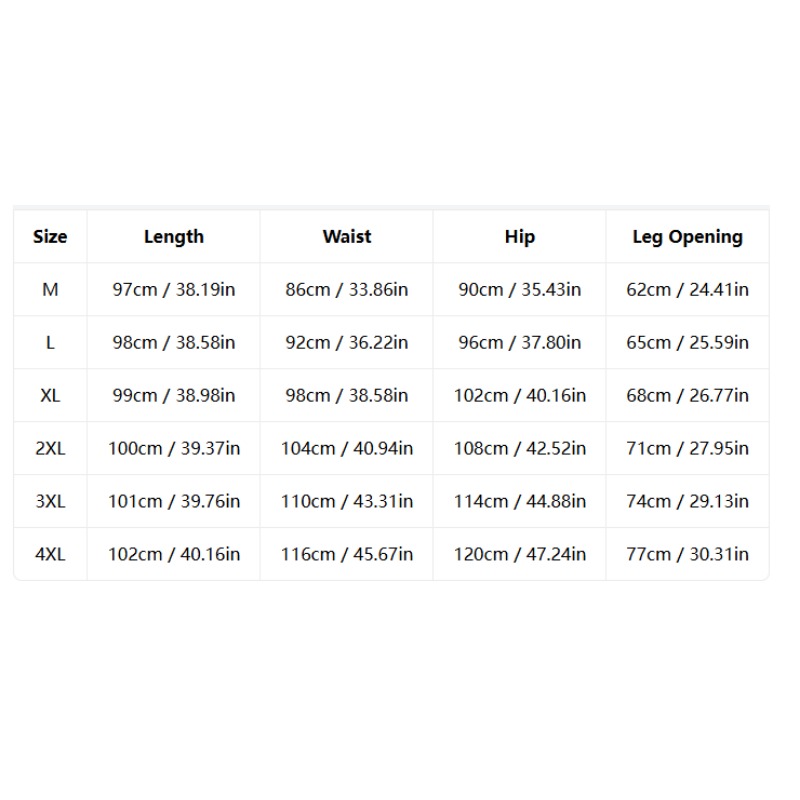Select the 71cm / 27.95in leg opening cell
Image resolution: width=800 pixels, height=800 pixels.
point(687,448)
